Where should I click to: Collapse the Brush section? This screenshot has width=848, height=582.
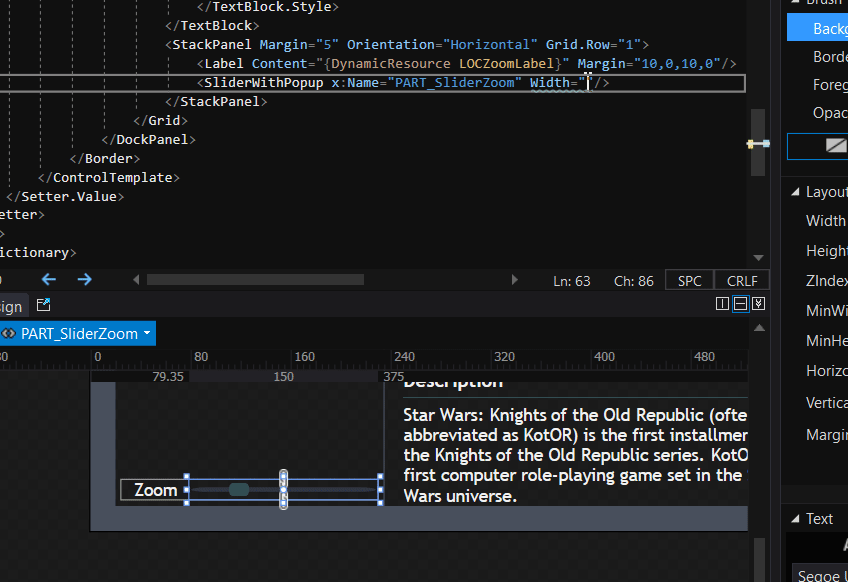(x=795, y=4)
